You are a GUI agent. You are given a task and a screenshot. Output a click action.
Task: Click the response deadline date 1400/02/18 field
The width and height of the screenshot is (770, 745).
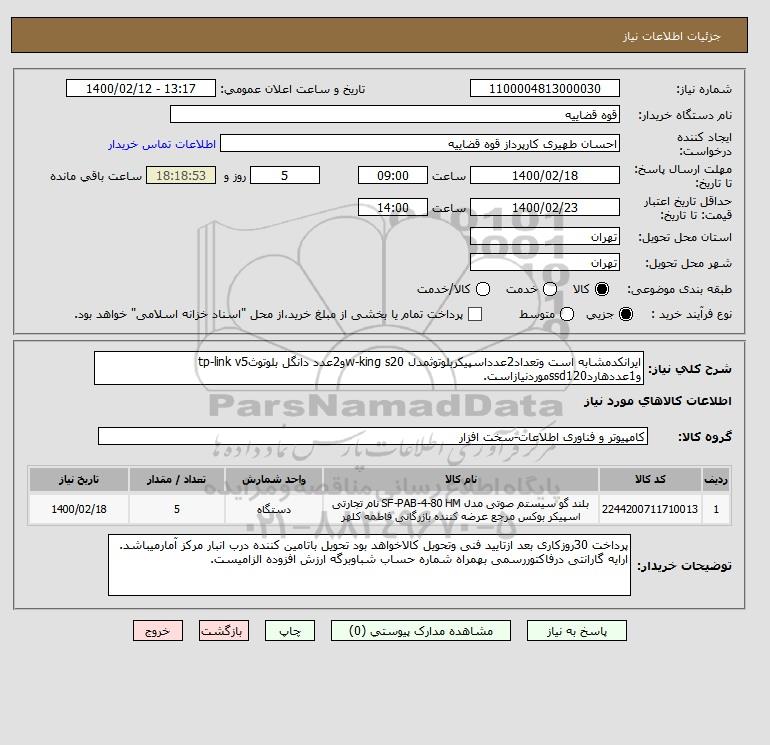(545, 175)
